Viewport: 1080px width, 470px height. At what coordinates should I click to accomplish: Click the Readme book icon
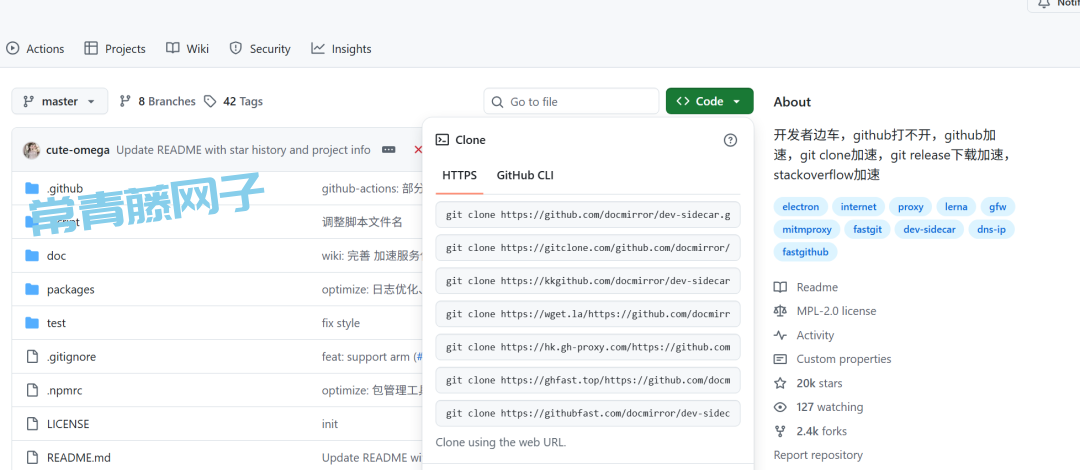780,287
